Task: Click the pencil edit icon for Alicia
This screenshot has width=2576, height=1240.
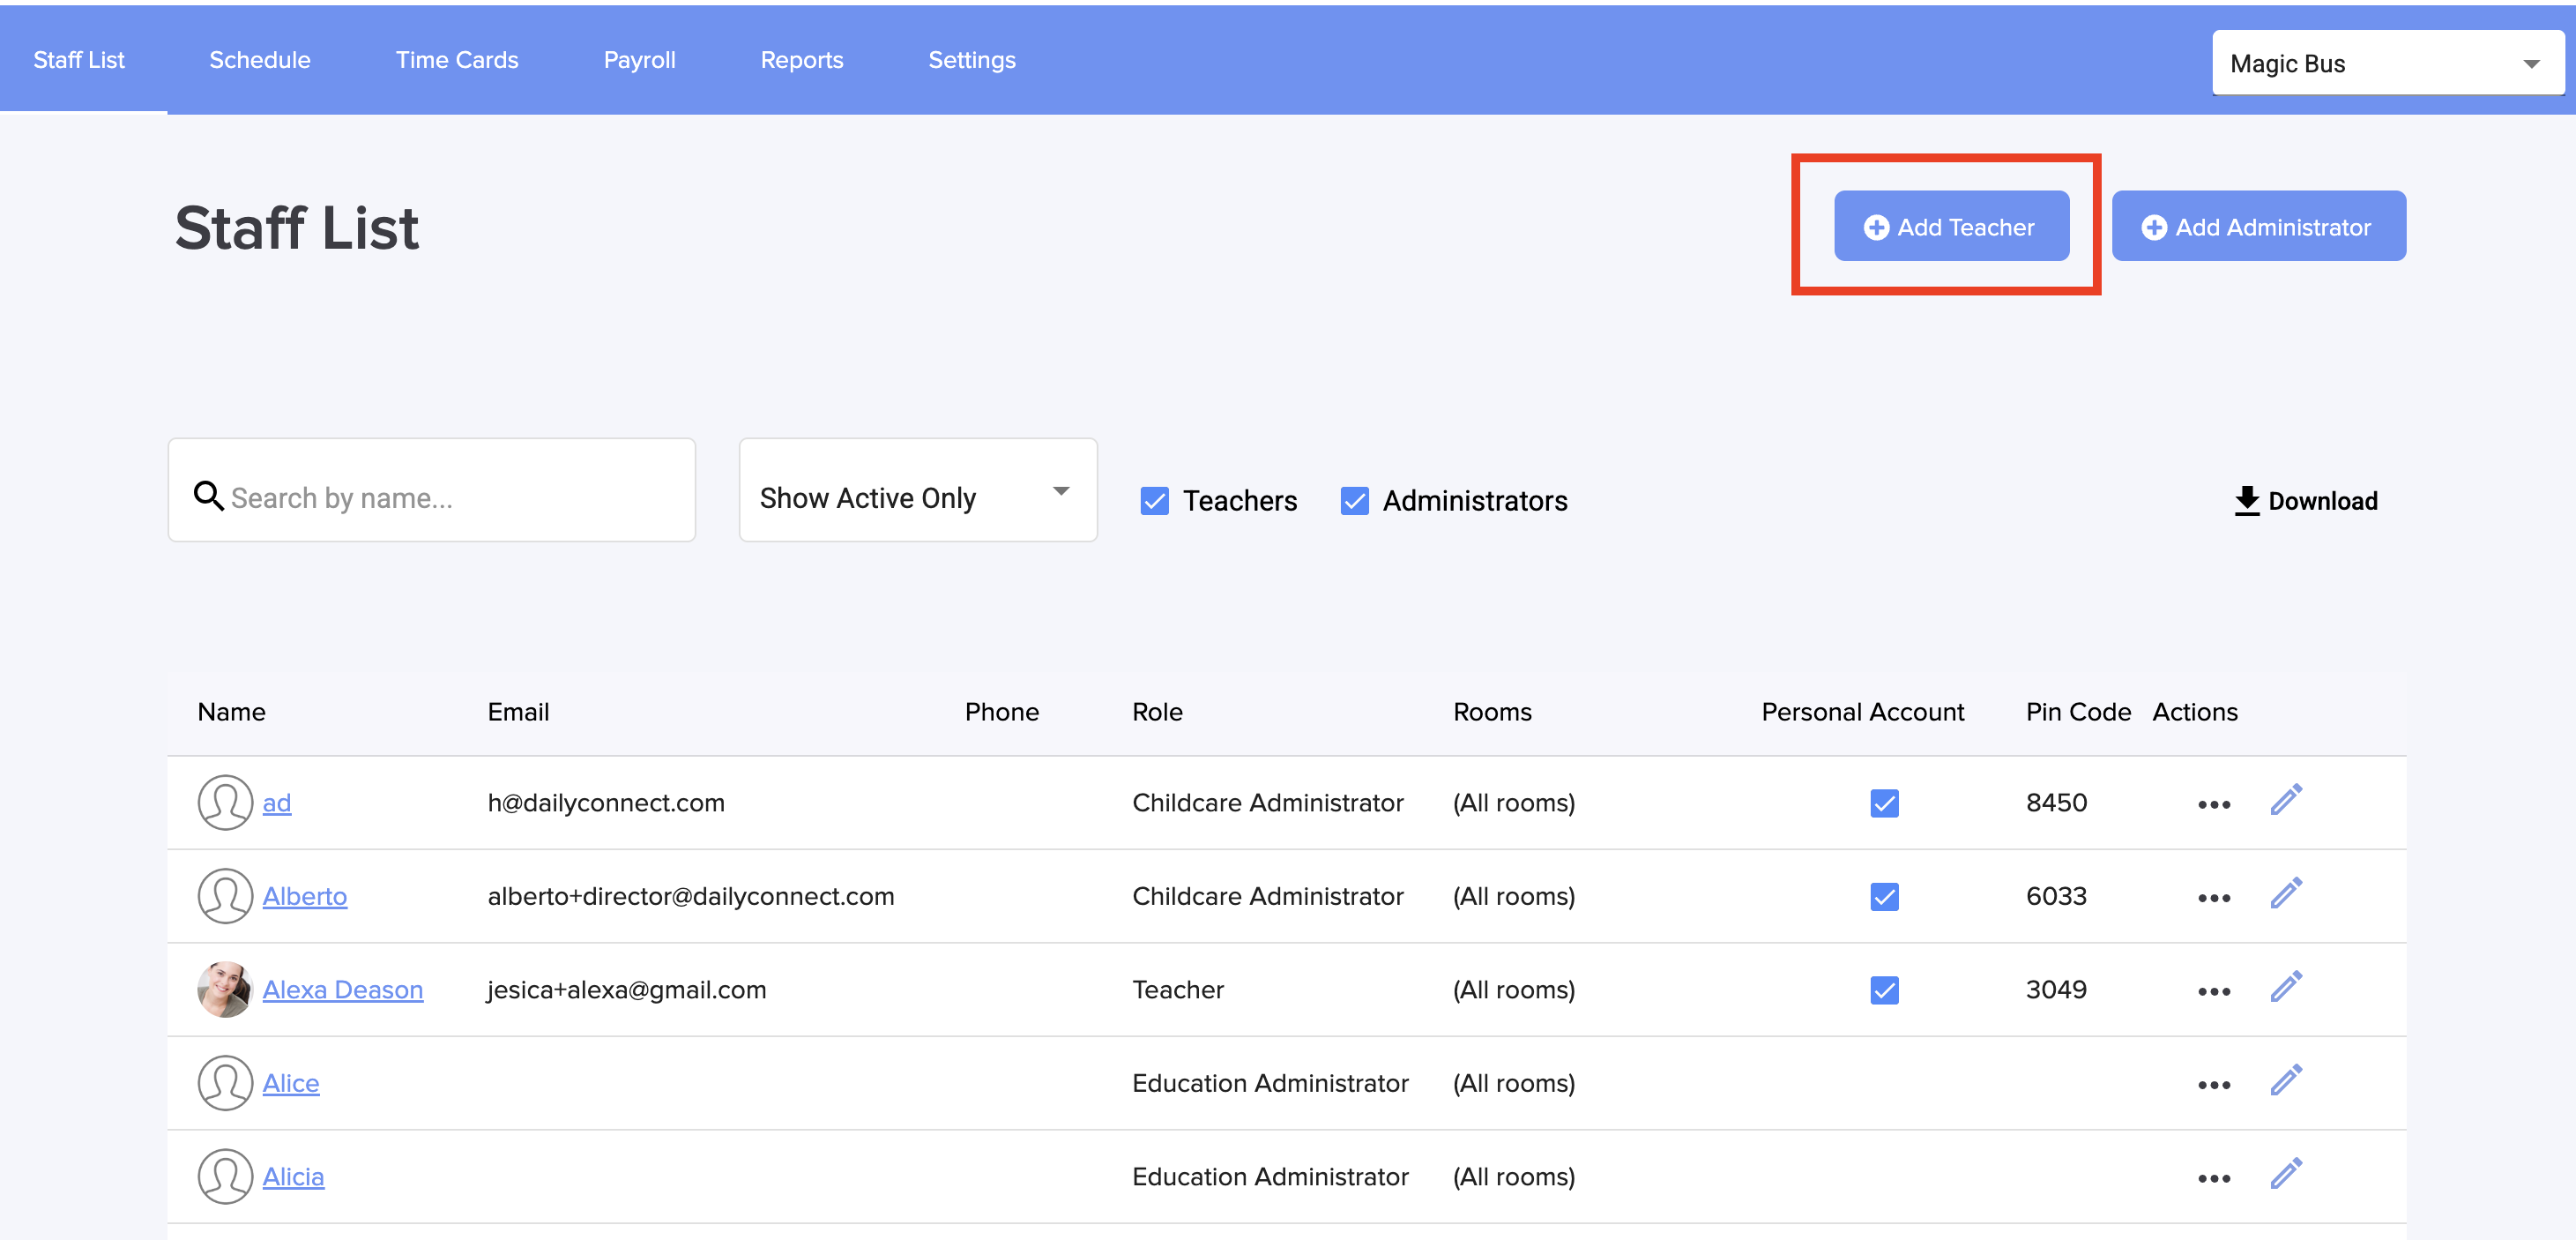Action: tap(2286, 1174)
